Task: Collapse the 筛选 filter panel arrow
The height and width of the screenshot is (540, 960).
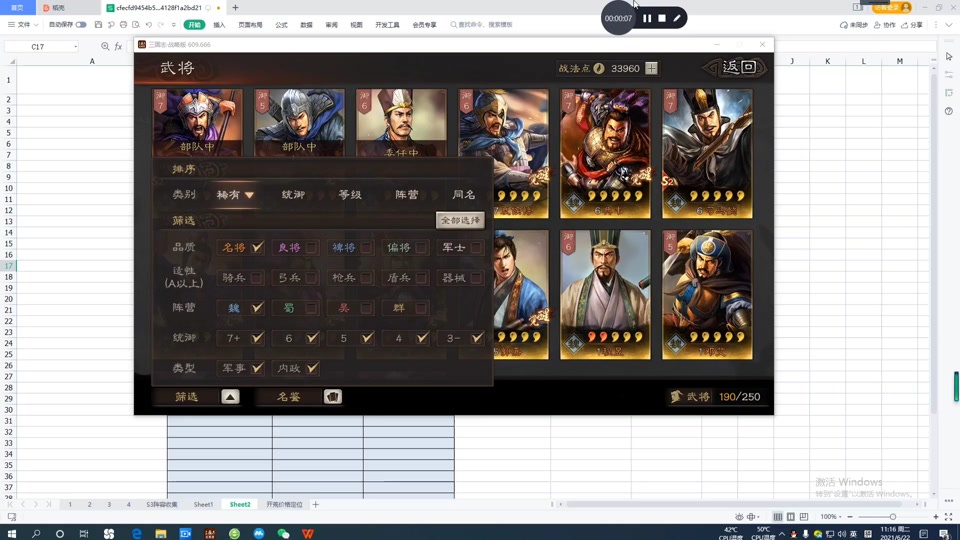Action: tap(230, 397)
